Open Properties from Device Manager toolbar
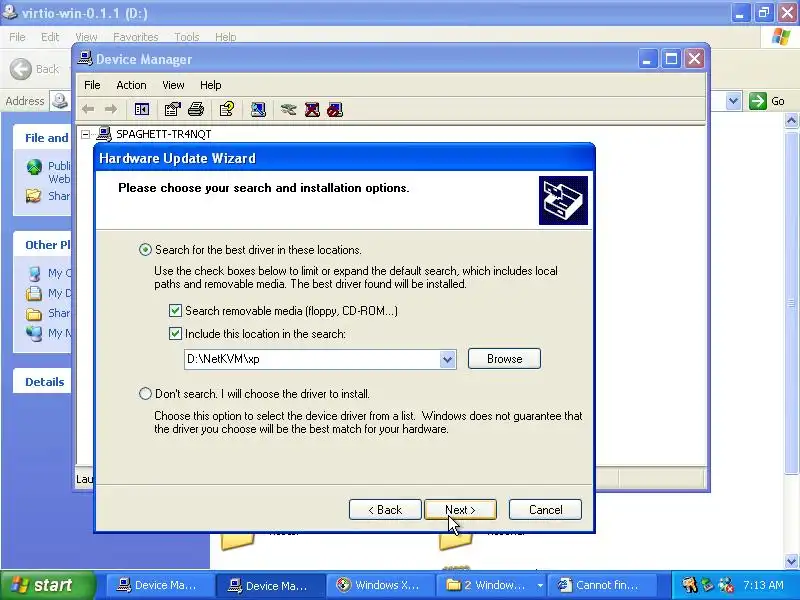 point(172,109)
